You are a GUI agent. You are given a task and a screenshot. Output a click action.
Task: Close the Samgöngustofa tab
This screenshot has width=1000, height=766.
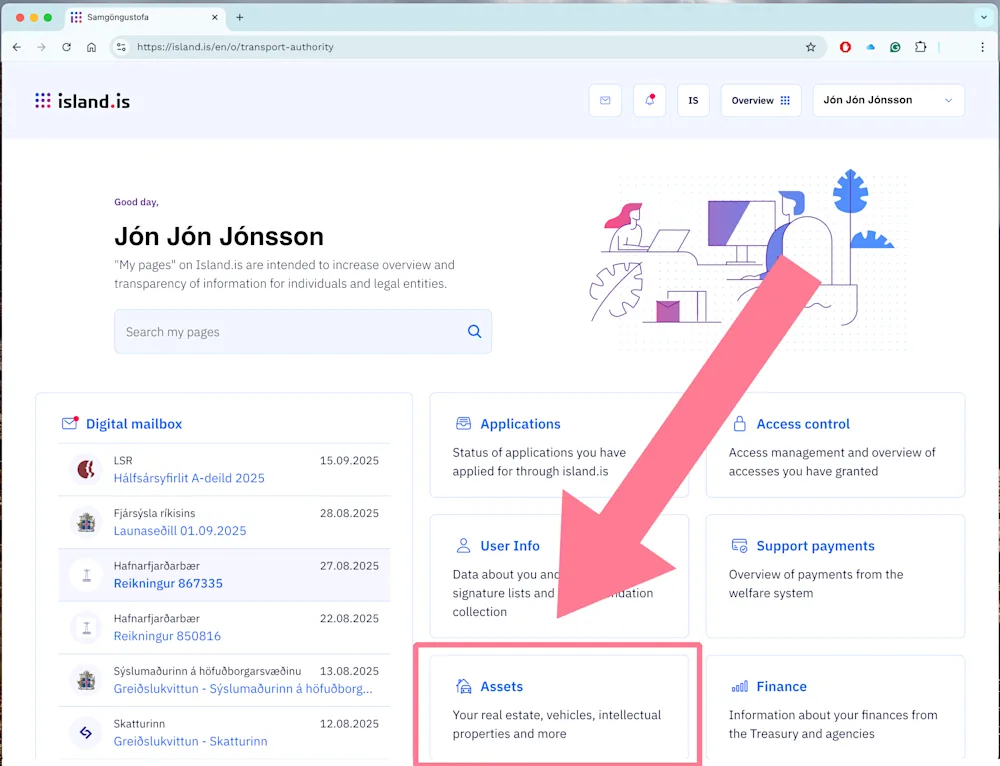pyautogui.click(x=215, y=17)
